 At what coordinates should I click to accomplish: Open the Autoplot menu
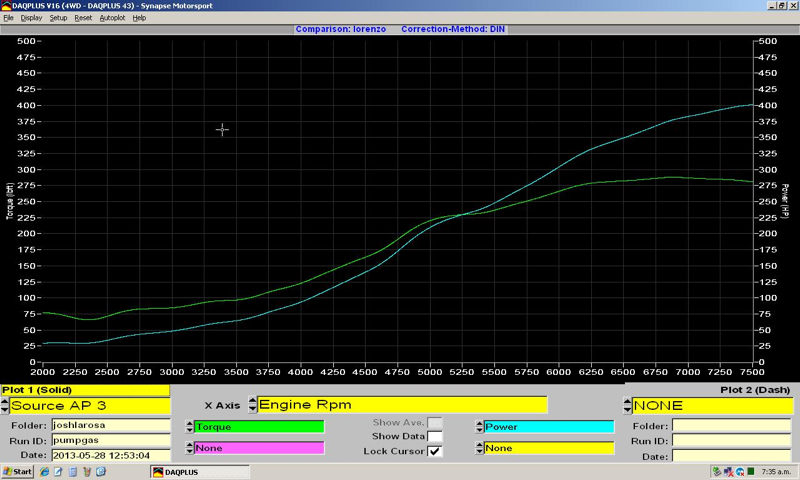111,18
